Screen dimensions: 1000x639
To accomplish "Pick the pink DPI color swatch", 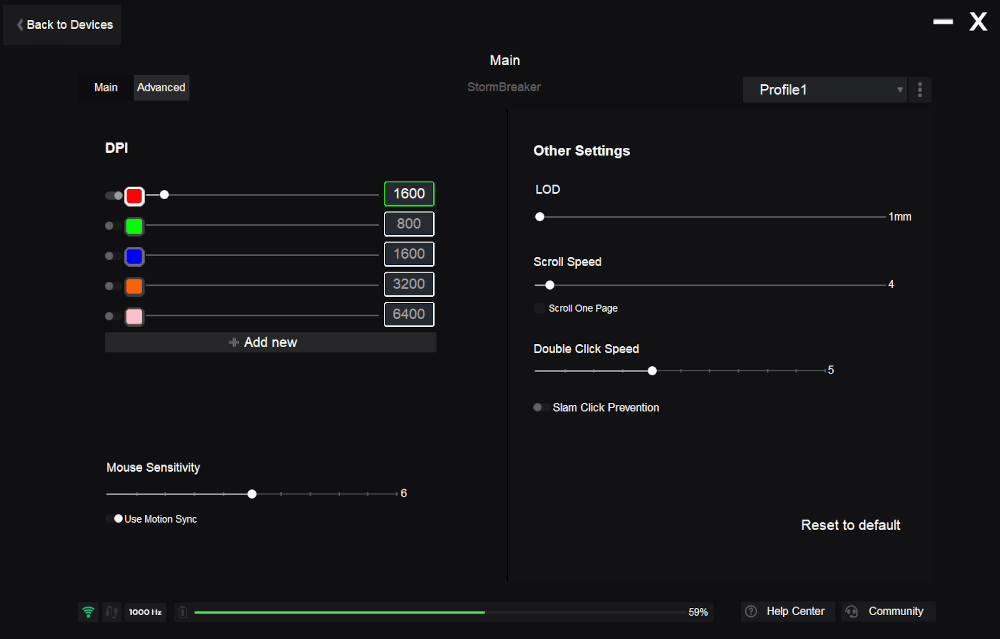I will (x=134, y=316).
